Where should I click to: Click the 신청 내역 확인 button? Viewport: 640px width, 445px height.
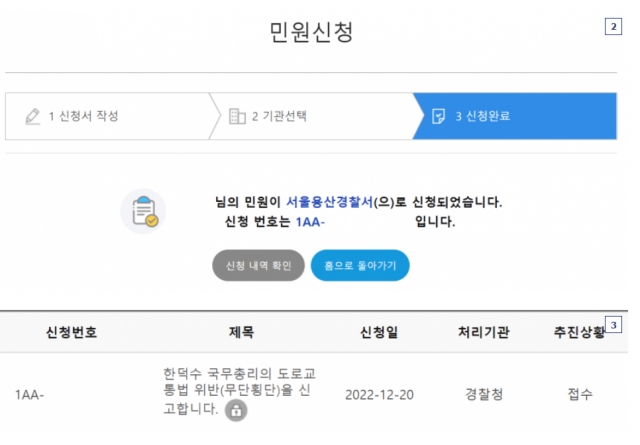click(258, 265)
